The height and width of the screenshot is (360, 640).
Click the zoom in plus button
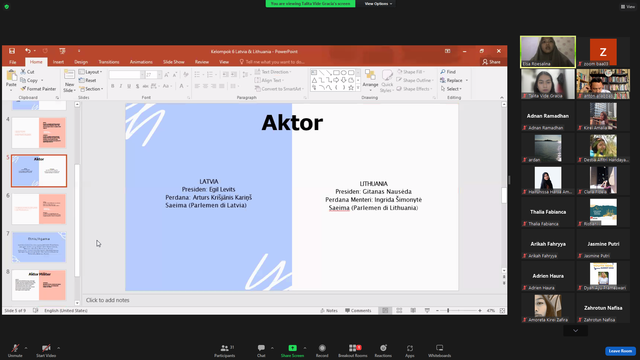[480, 311]
